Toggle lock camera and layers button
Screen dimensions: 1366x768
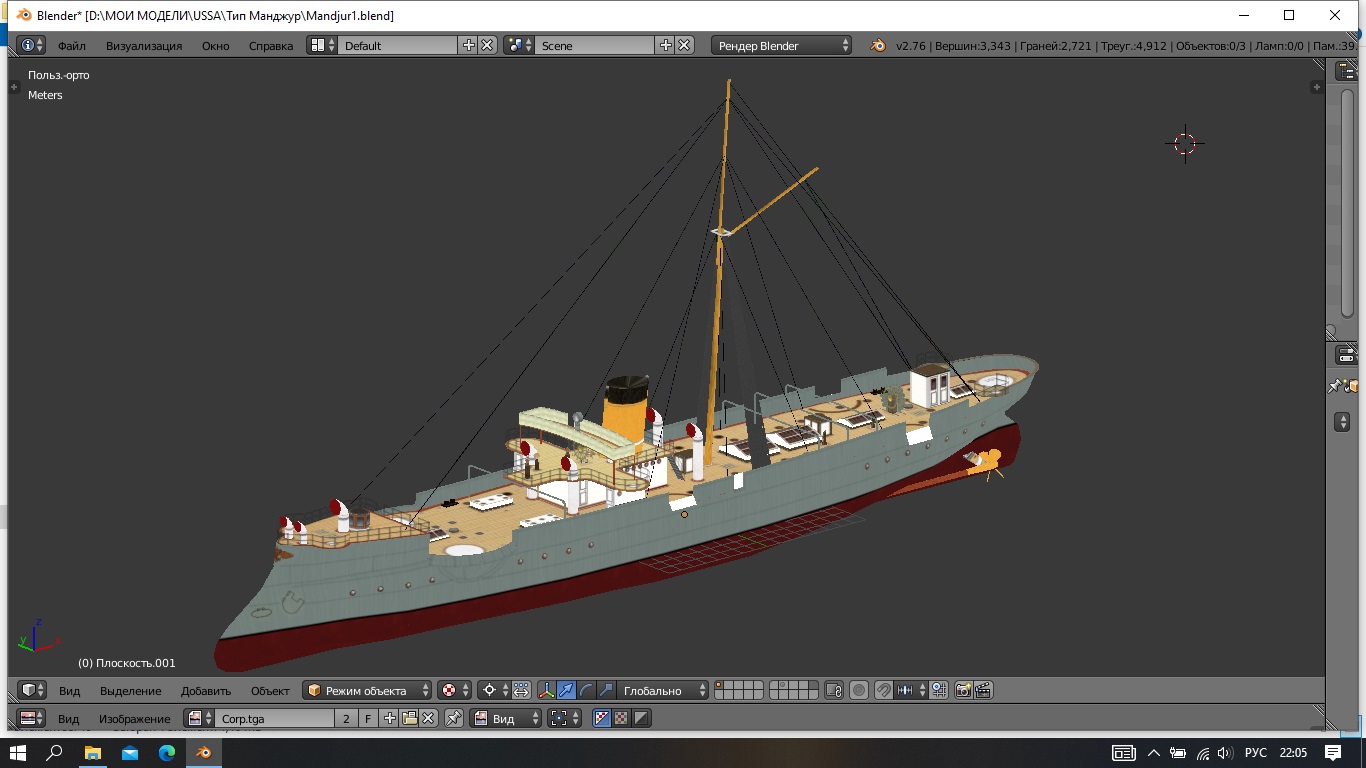(834, 690)
